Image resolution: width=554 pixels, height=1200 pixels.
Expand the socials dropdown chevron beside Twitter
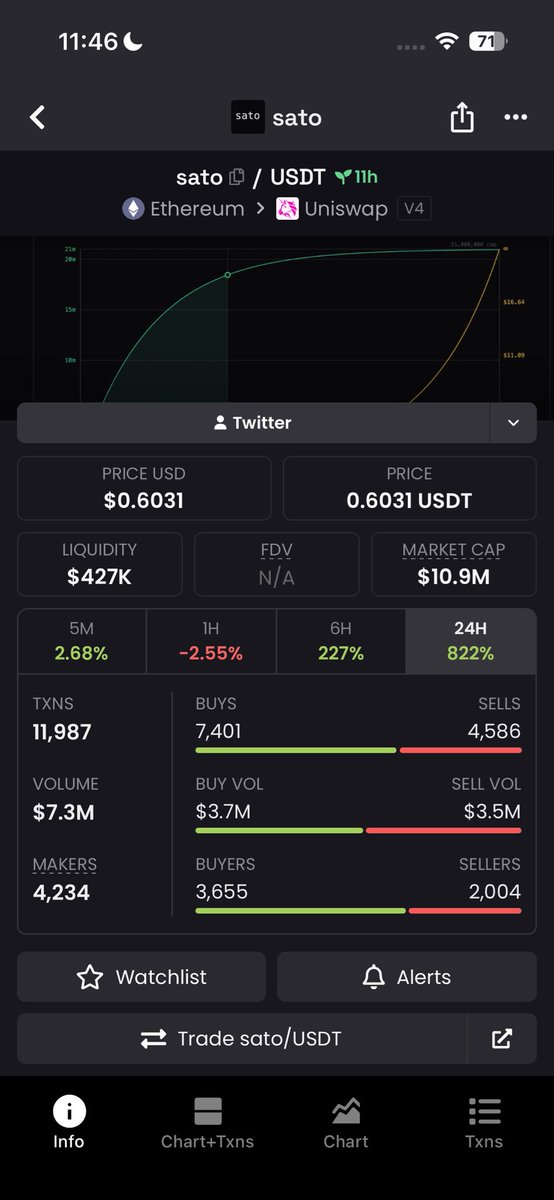[513, 423]
